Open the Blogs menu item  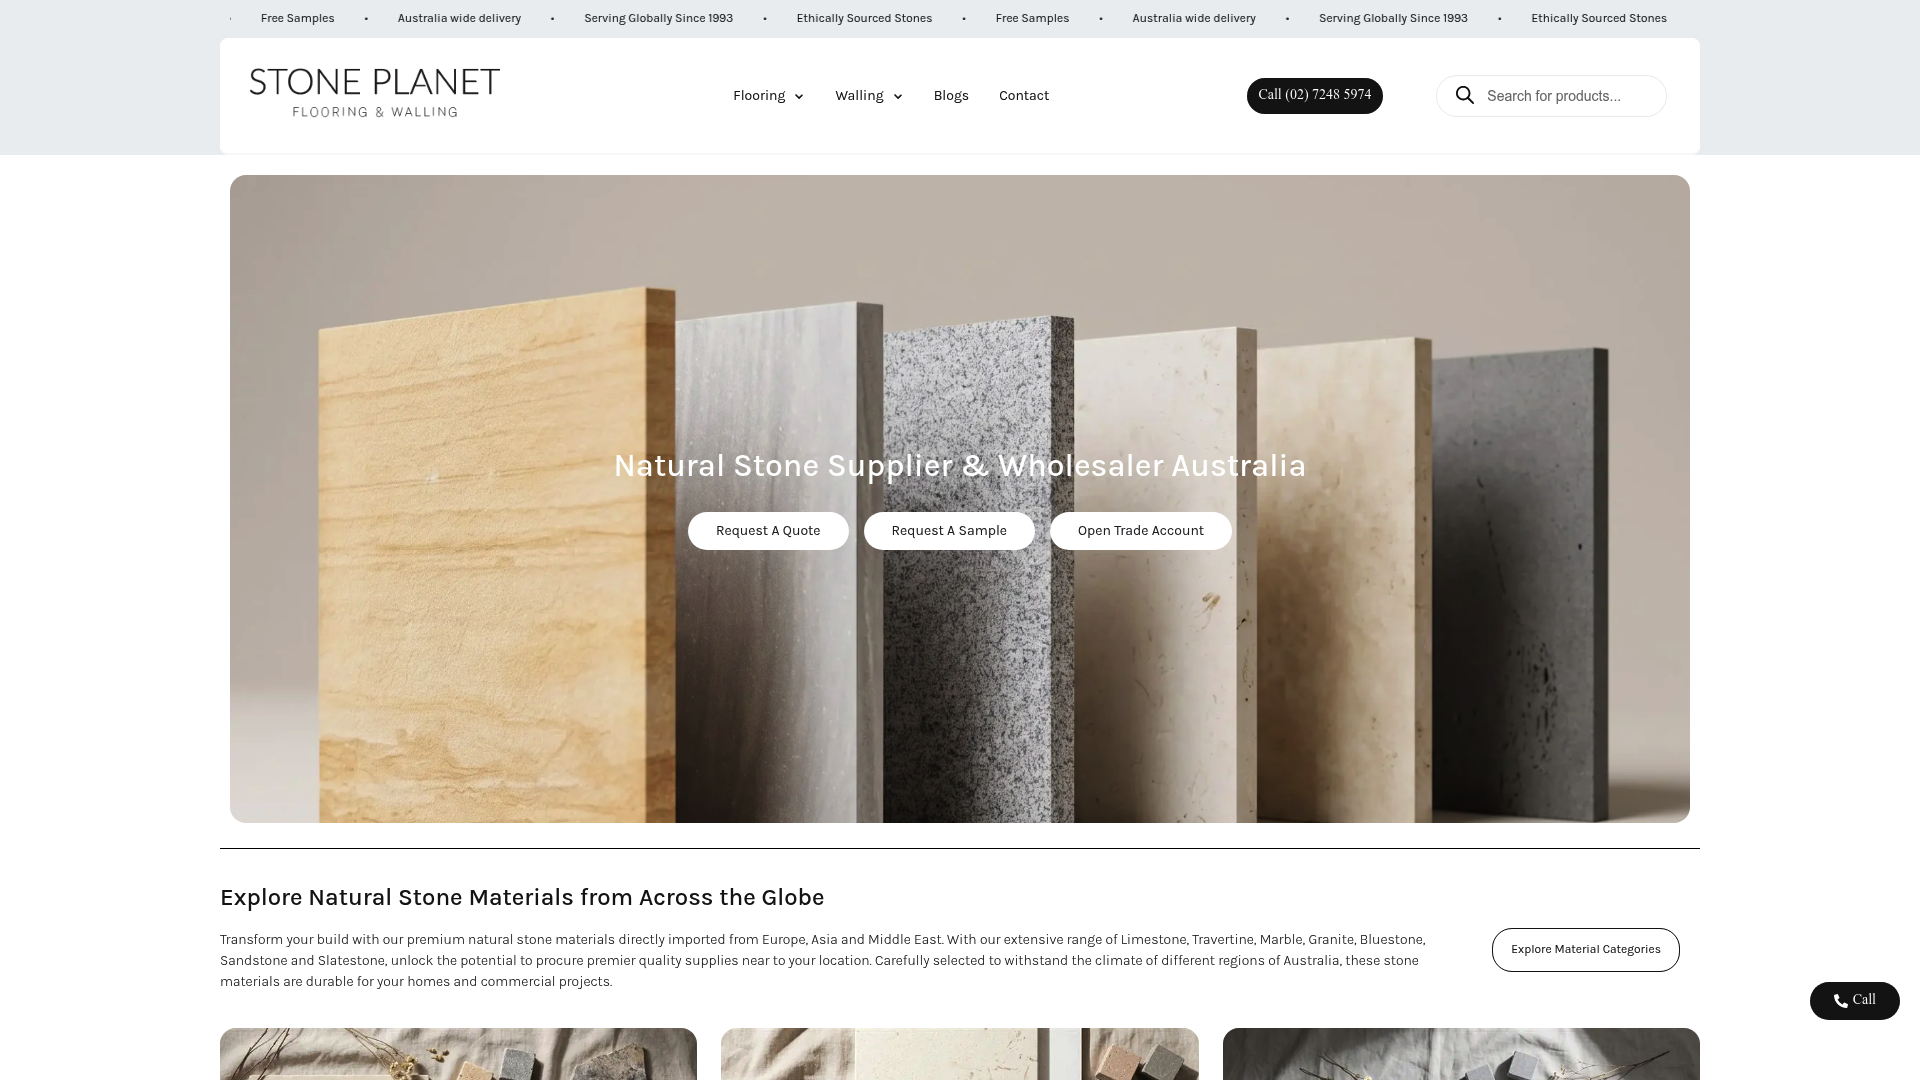pos(951,96)
